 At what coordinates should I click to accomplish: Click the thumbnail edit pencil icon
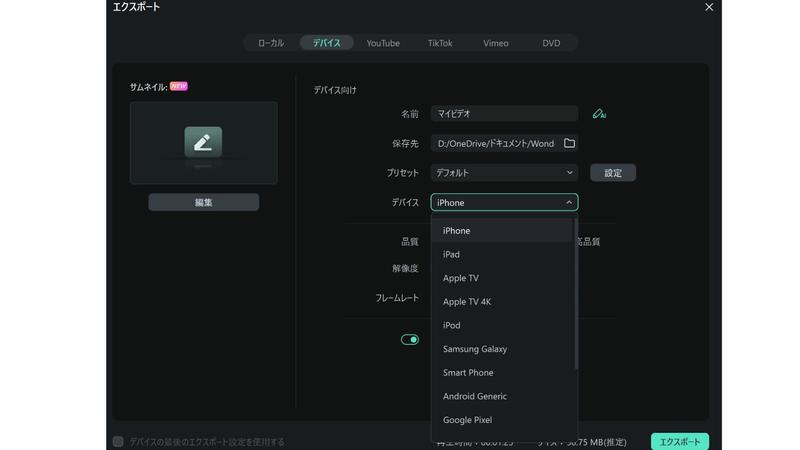[x=203, y=142]
